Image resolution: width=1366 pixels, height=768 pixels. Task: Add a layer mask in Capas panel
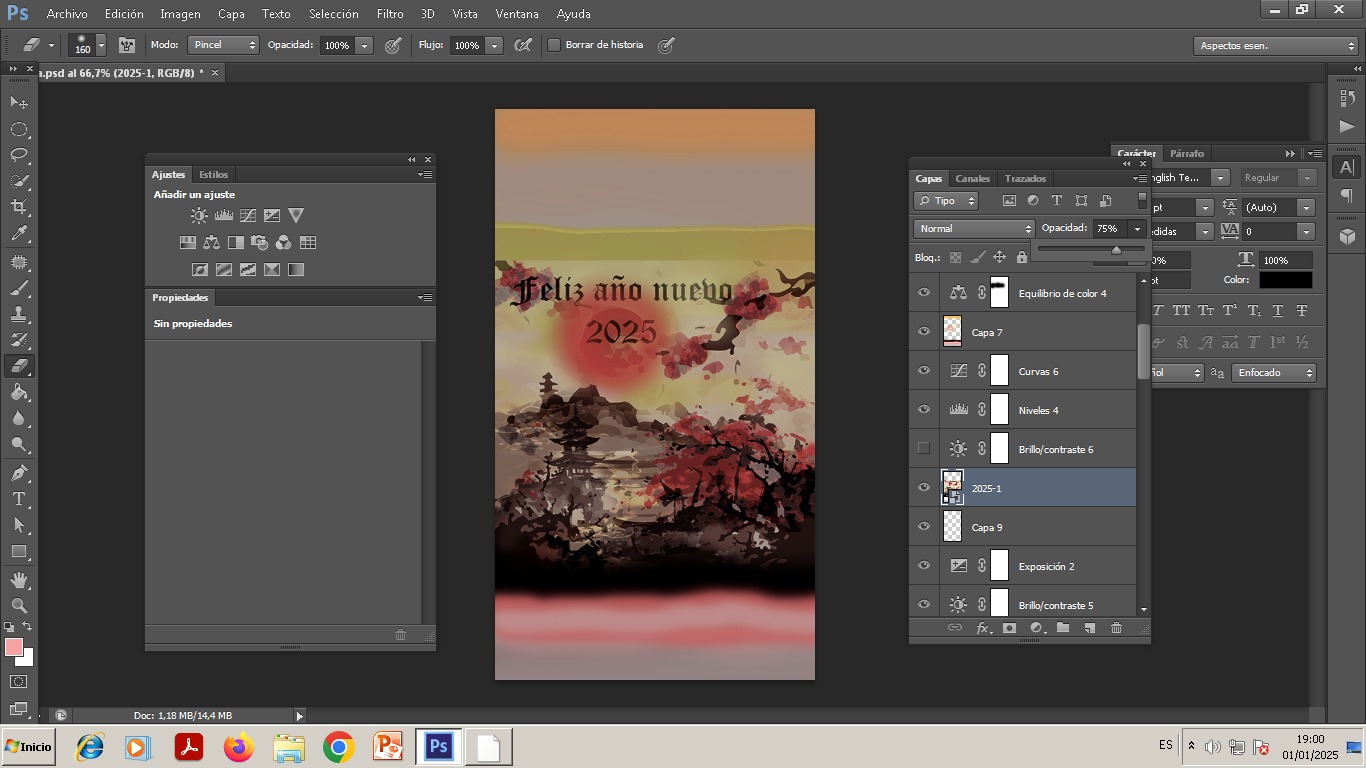[x=1009, y=628]
